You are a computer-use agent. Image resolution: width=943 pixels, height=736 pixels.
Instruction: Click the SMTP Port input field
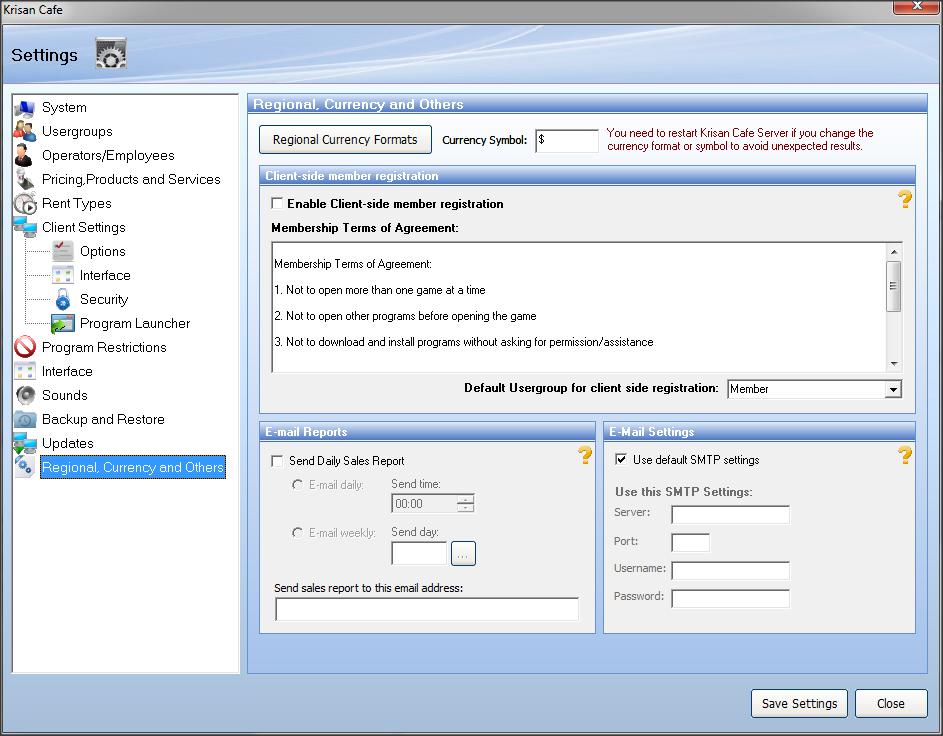(x=690, y=542)
